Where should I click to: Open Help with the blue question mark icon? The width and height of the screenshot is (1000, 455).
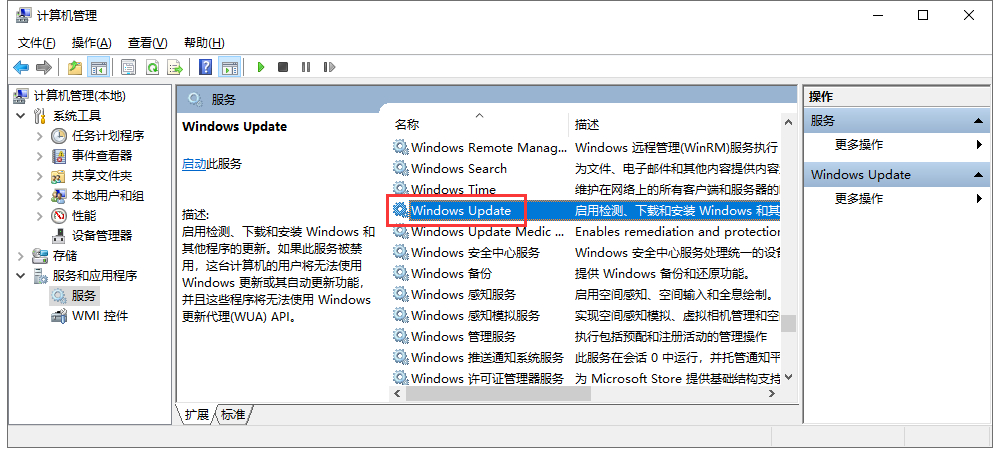coord(205,67)
